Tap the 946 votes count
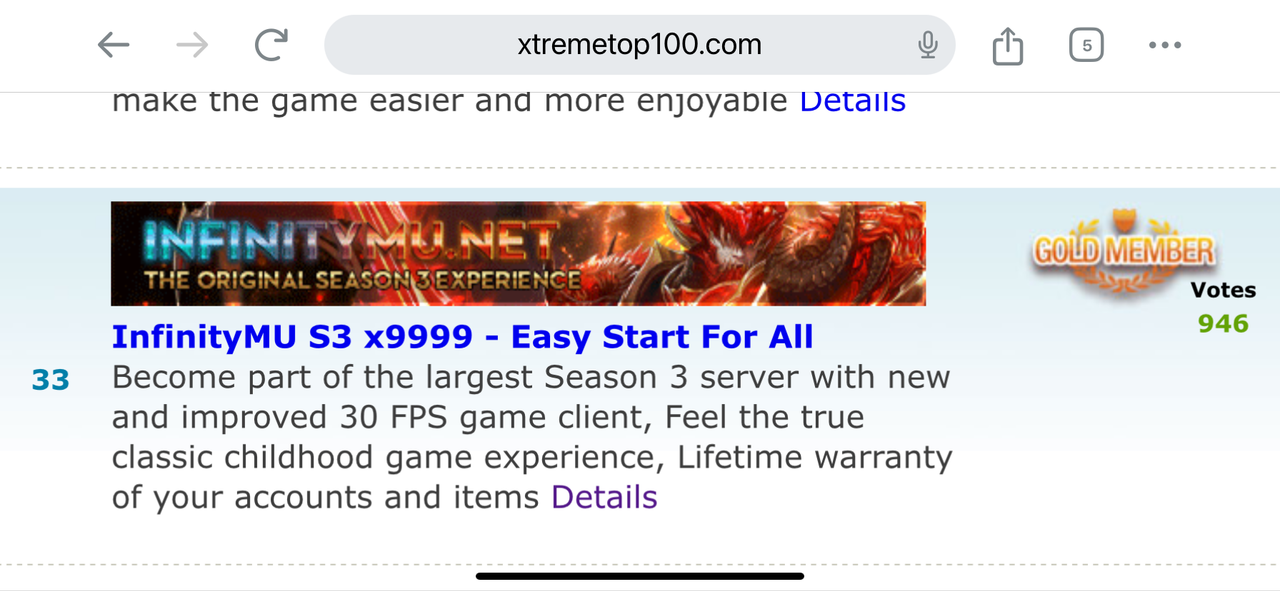Image resolution: width=1280 pixels, height=591 pixels. pos(1224,324)
